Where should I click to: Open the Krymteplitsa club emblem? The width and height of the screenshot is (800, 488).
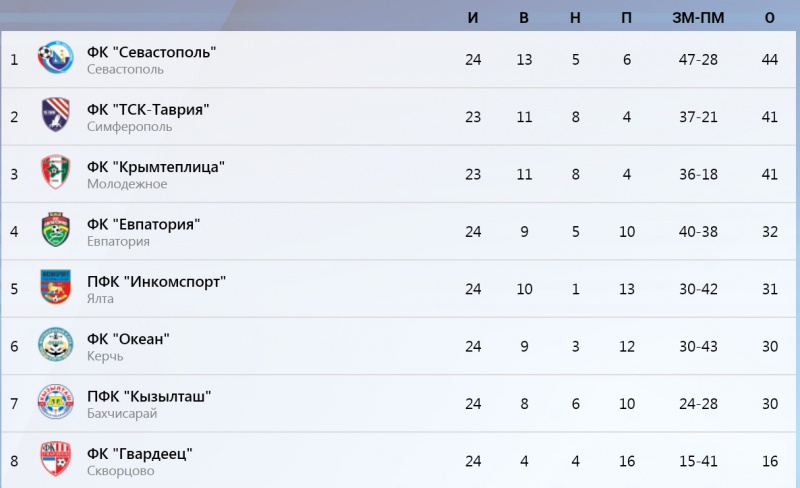click(x=56, y=172)
